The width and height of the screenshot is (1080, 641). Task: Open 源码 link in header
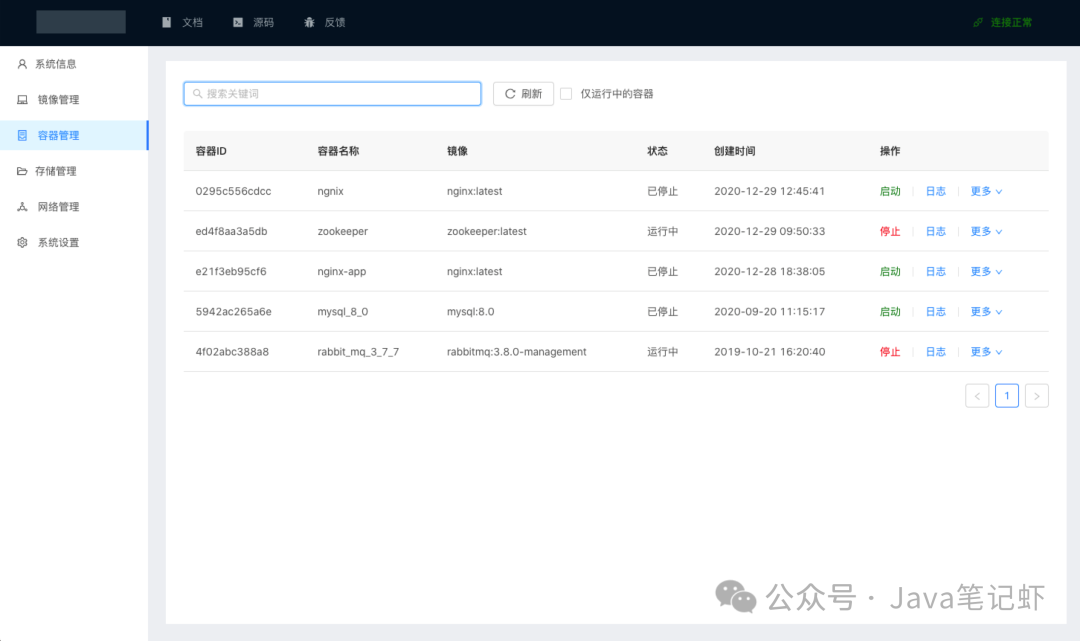(x=253, y=22)
